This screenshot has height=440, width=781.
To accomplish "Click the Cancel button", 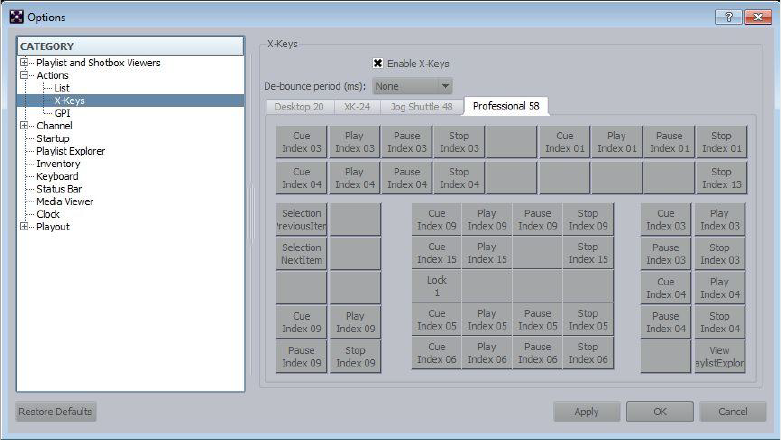I will (x=733, y=412).
